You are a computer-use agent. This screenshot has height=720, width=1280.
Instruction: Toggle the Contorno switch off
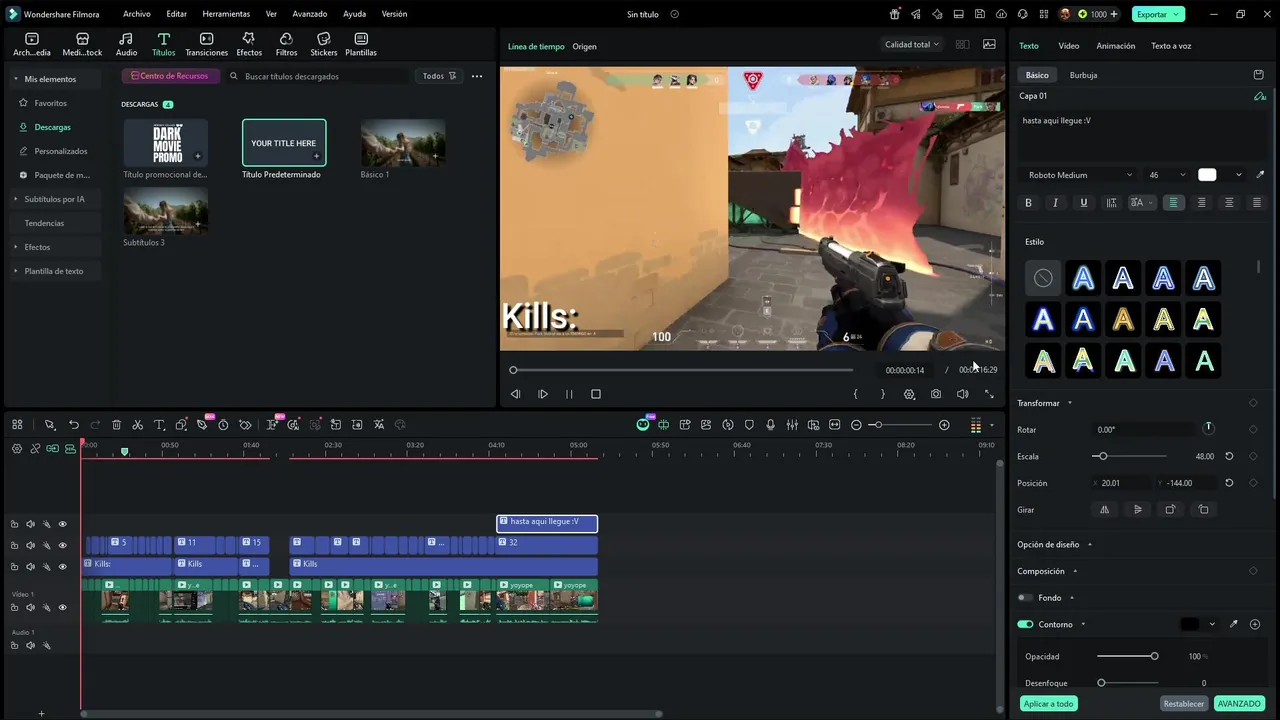pos(1025,624)
